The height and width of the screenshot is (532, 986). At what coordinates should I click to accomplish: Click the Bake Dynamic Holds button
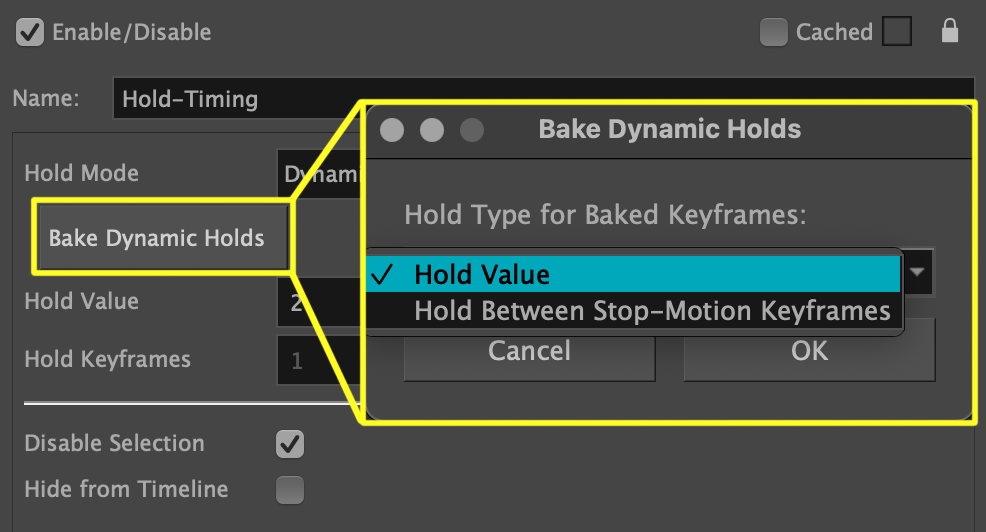click(x=161, y=237)
